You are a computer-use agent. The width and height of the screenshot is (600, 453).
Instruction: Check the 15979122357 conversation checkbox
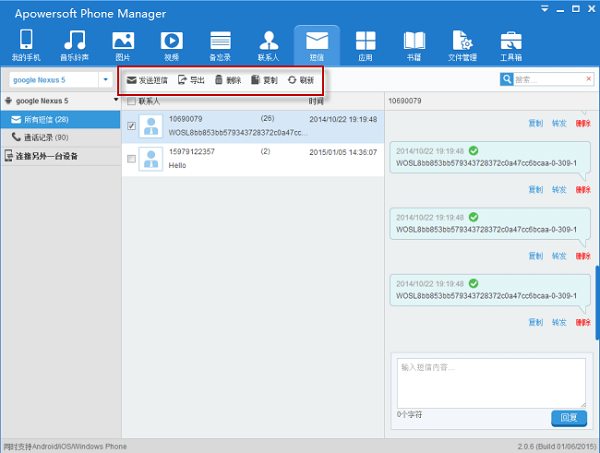point(132,158)
